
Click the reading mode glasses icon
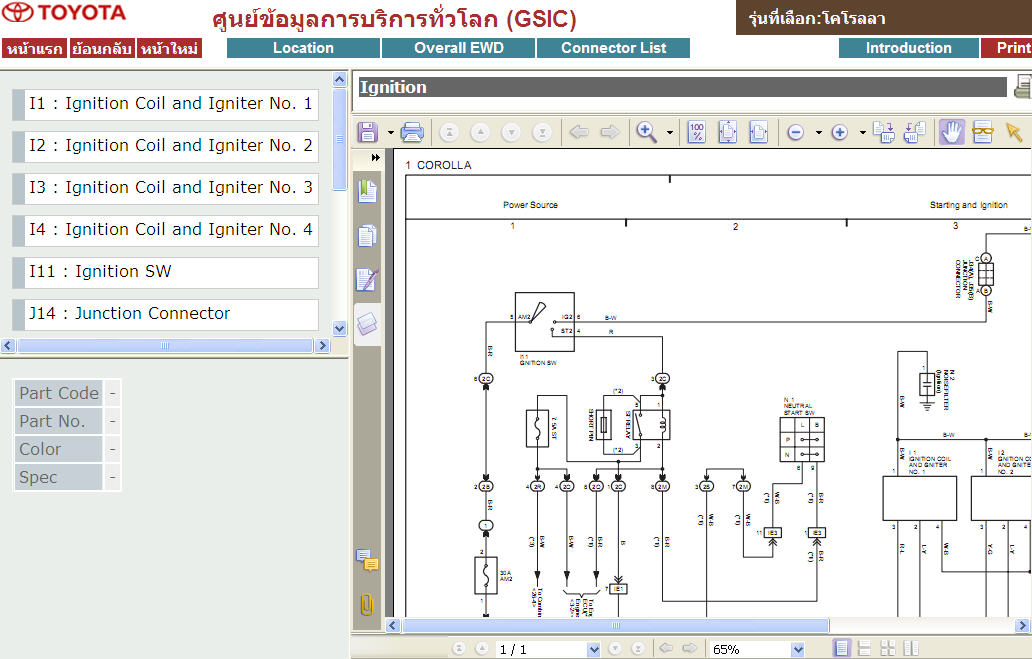click(982, 132)
